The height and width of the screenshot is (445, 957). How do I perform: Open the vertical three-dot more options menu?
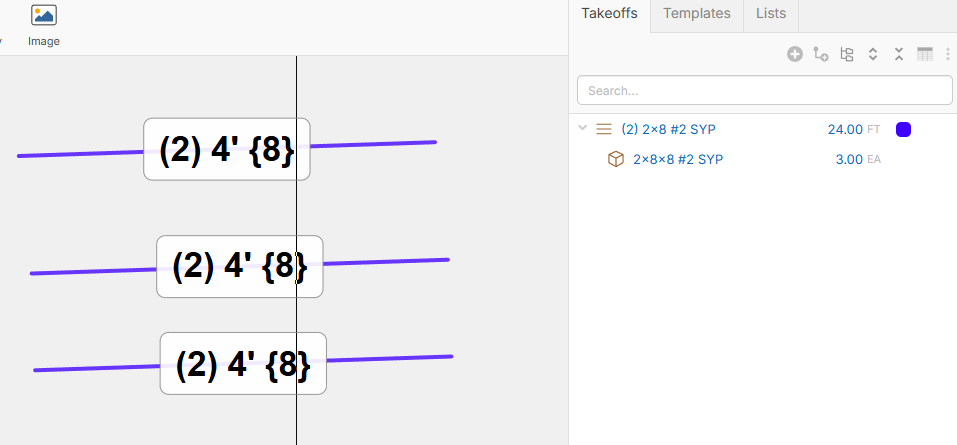948,54
